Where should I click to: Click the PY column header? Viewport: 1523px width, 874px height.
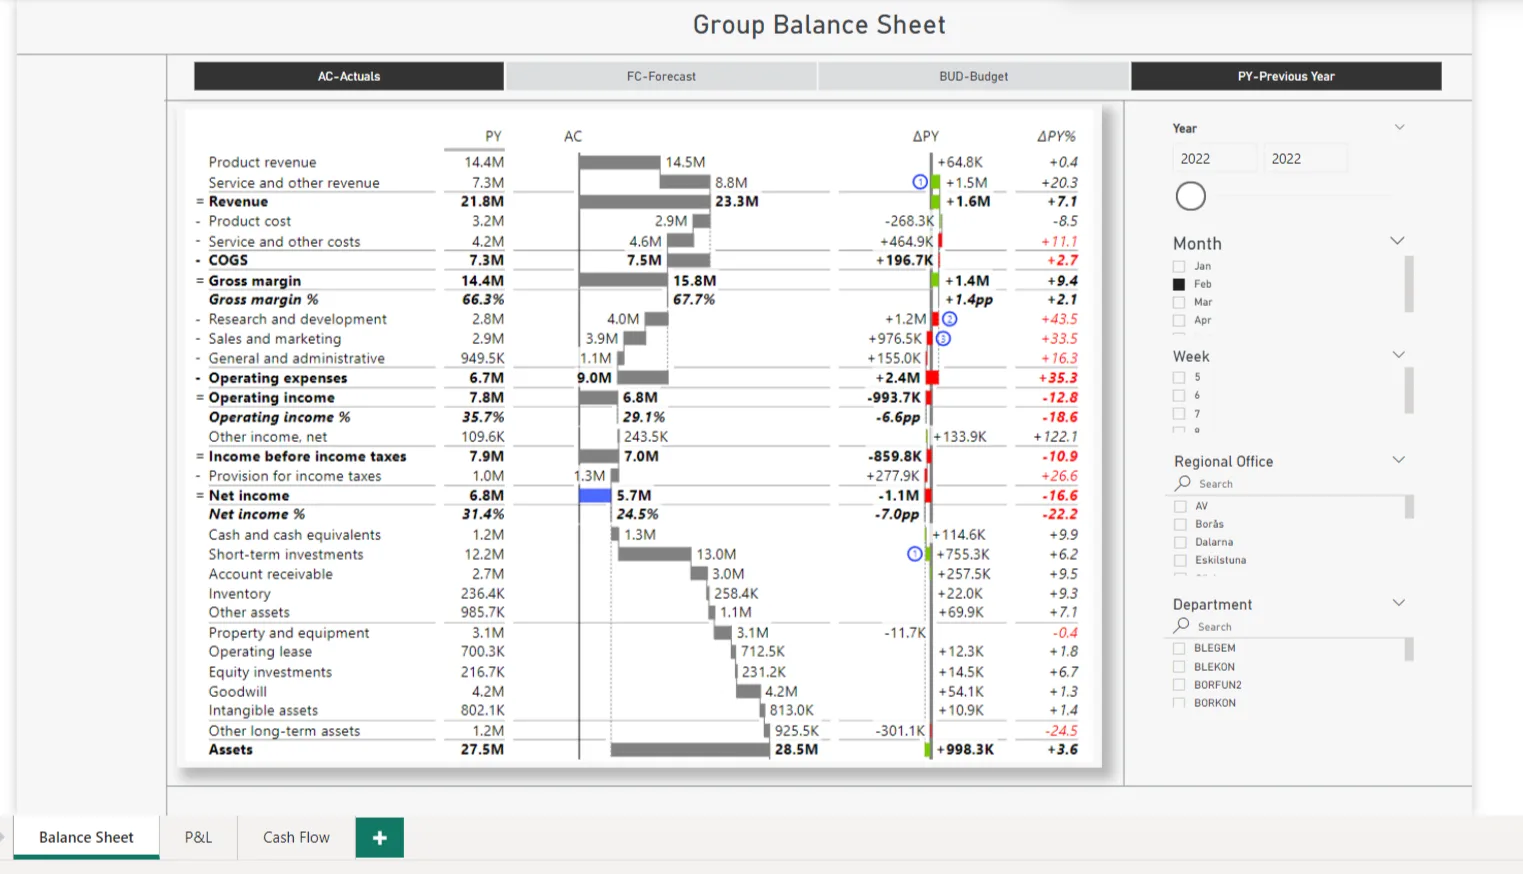coord(493,136)
